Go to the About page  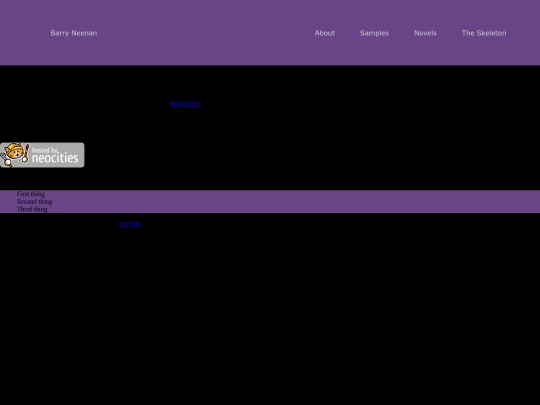coord(324,33)
